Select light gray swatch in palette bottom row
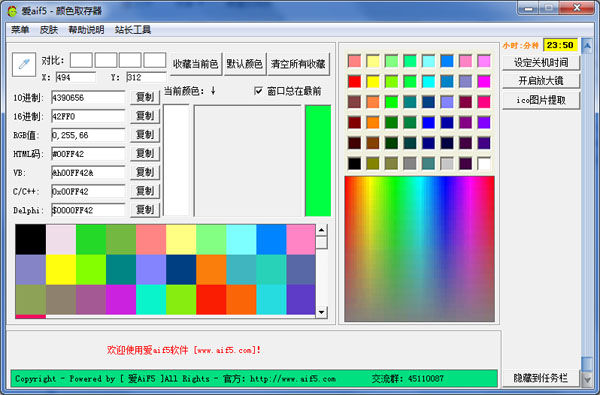 coord(447,163)
